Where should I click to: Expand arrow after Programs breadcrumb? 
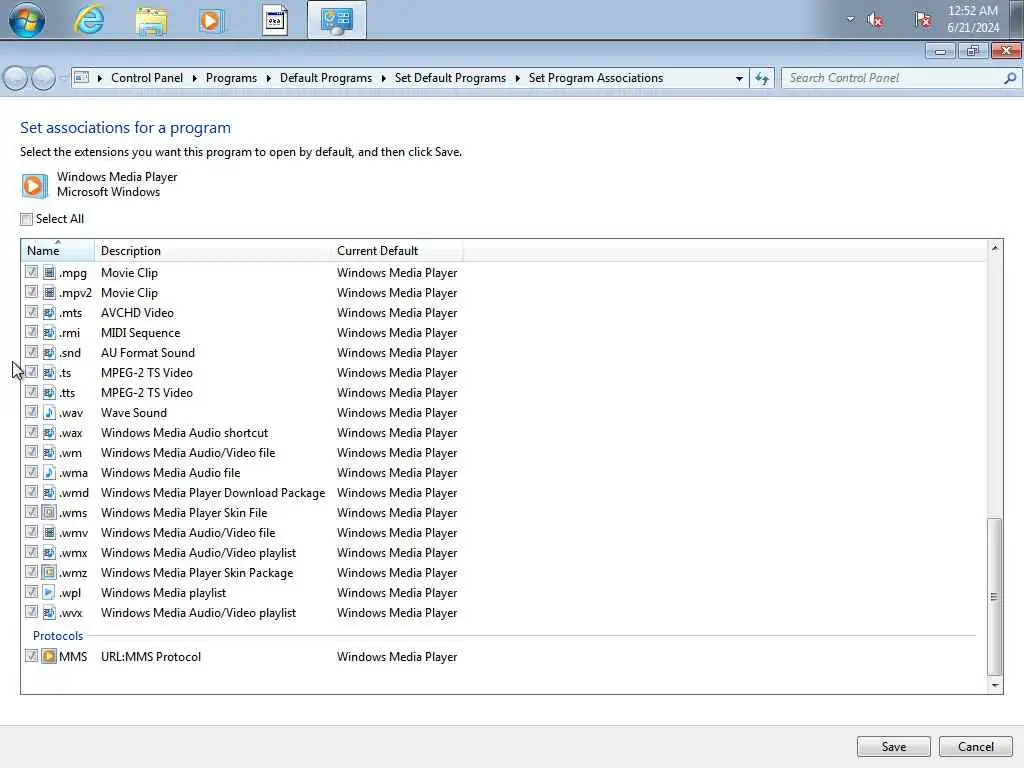tap(268, 78)
